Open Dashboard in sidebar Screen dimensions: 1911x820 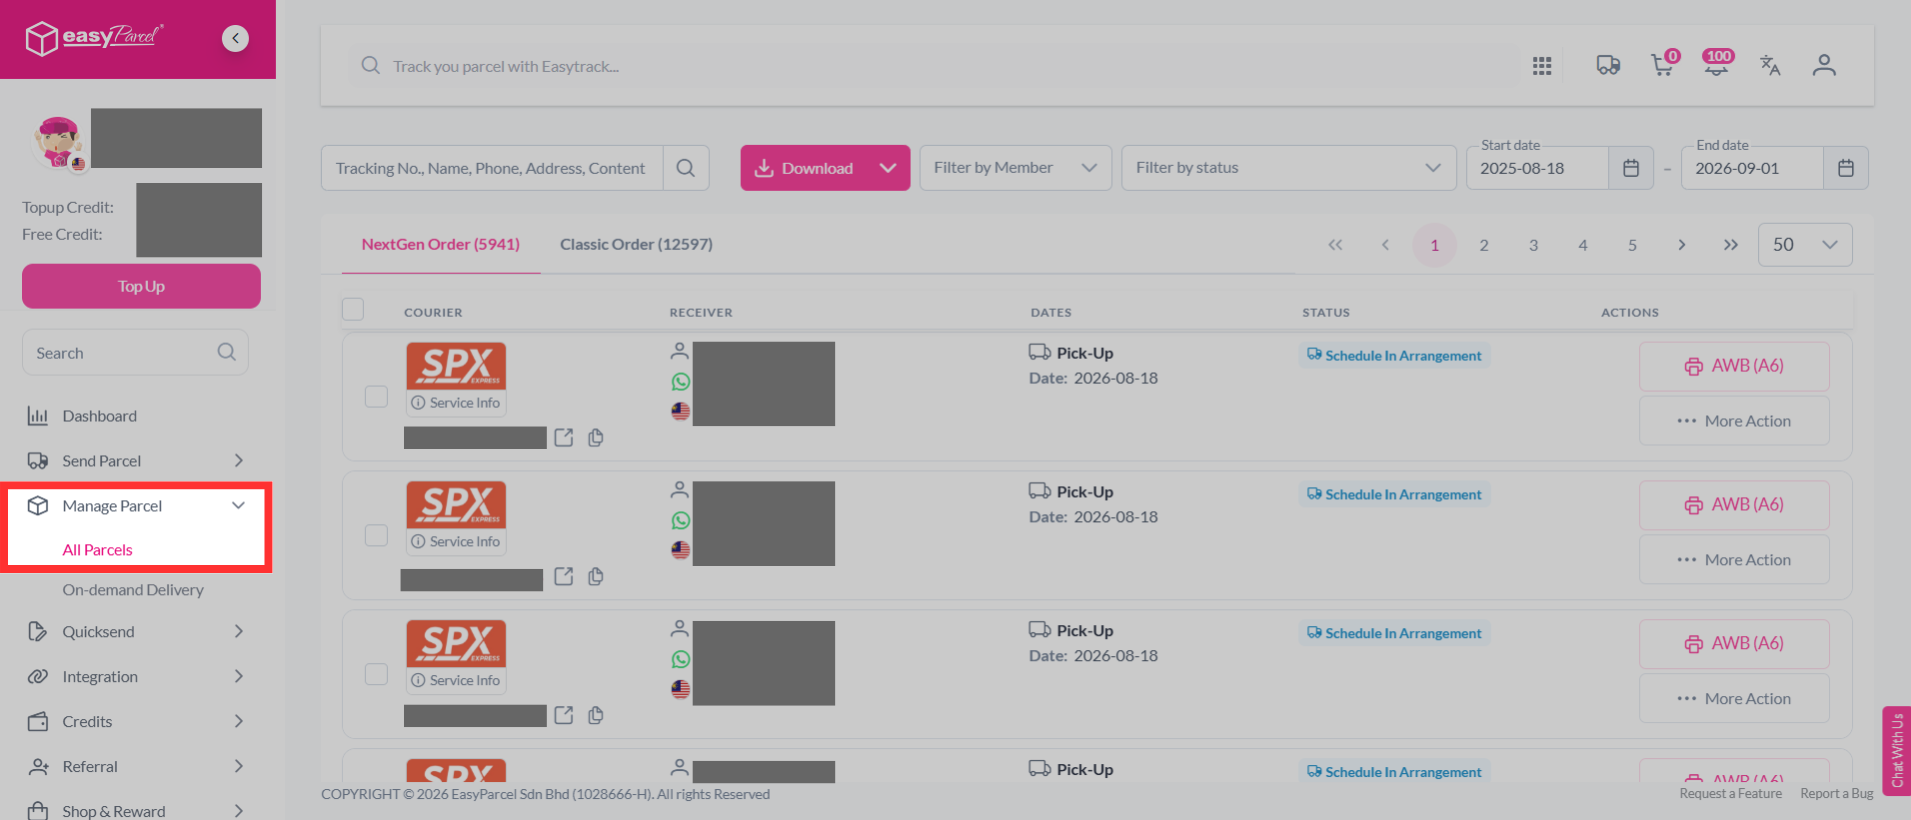pyautogui.click(x=99, y=416)
